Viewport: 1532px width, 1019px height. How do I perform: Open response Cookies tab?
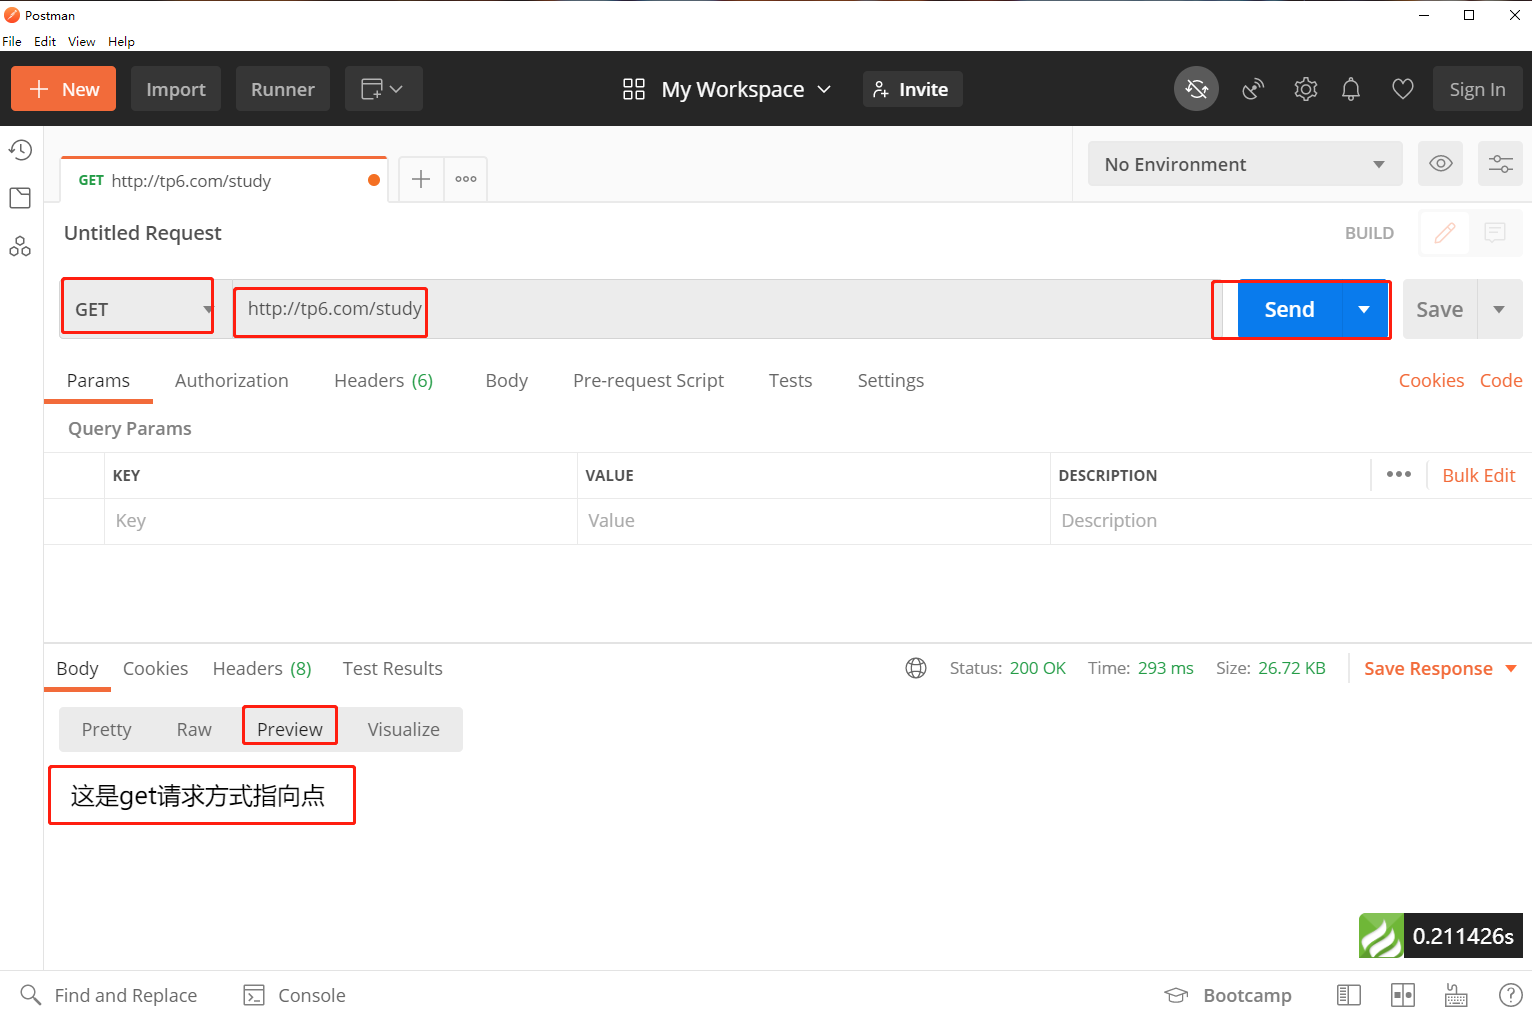(x=155, y=668)
